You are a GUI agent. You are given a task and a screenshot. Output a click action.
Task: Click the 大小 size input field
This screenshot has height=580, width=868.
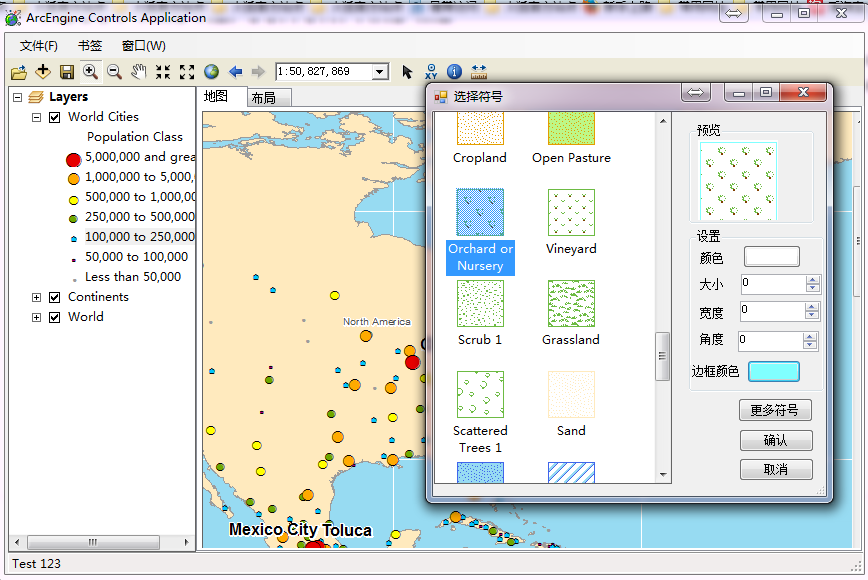[773, 284]
